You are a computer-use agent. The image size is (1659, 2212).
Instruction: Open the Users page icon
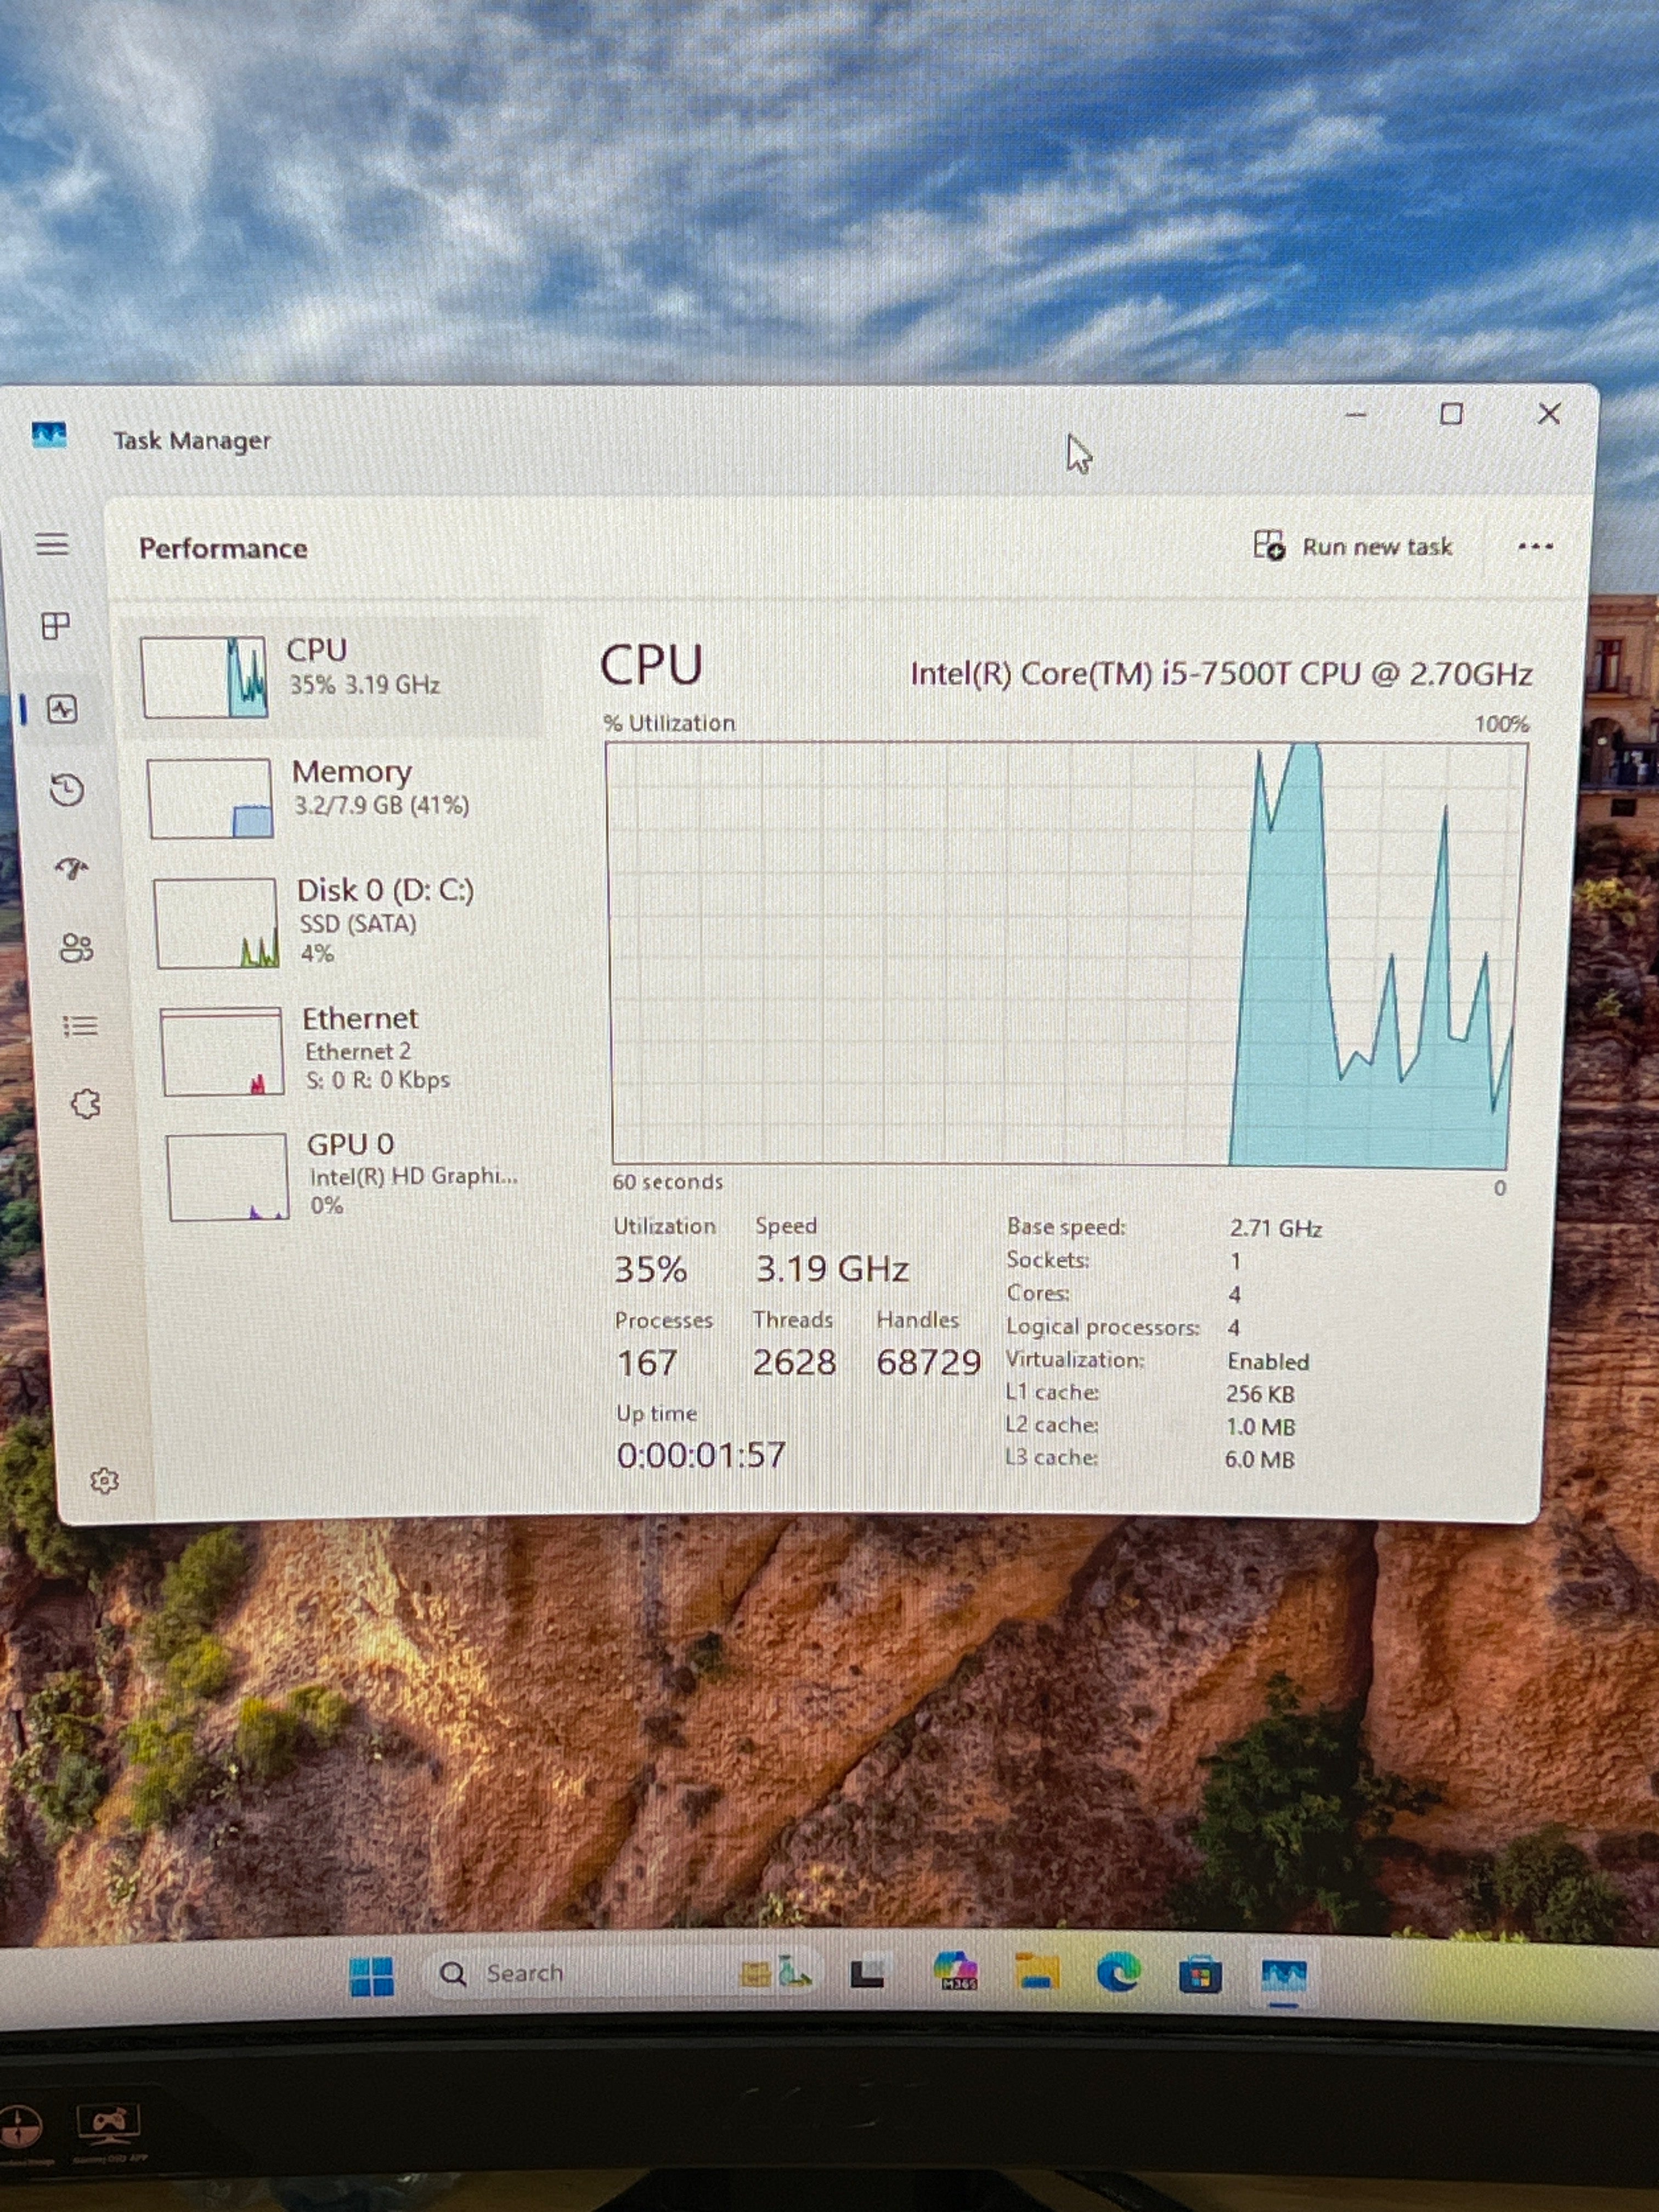pos(77,947)
